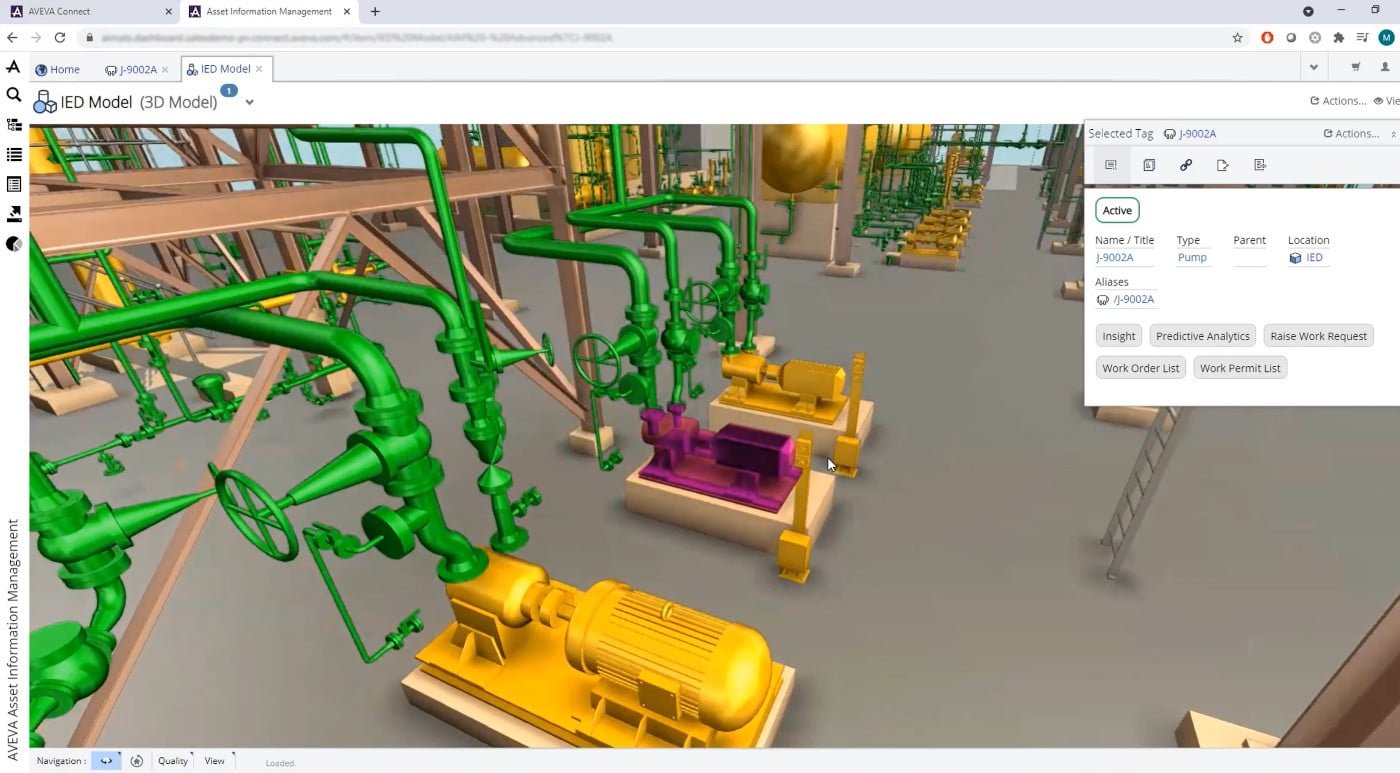
Task: Open the hierarchy tree icon in sidebar
Action: point(14,125)
